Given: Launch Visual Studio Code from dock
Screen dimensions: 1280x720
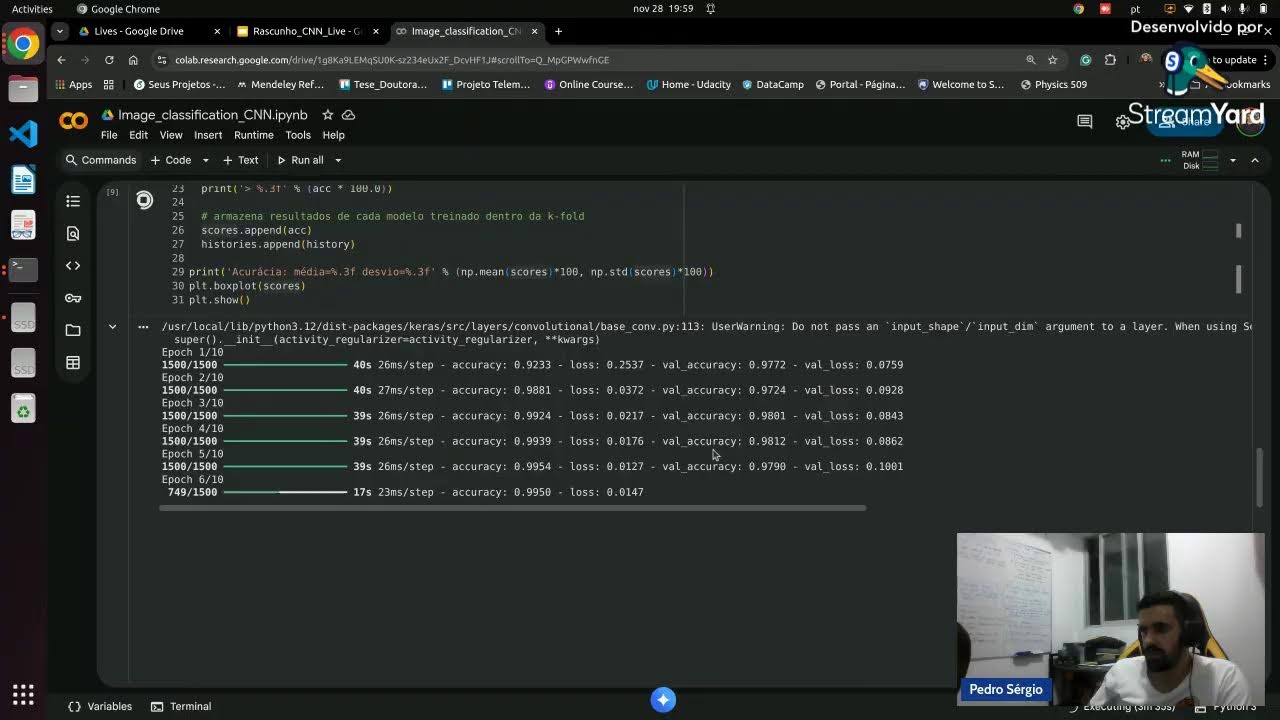Looking at the screenshot, I should [x=23, y=133].
